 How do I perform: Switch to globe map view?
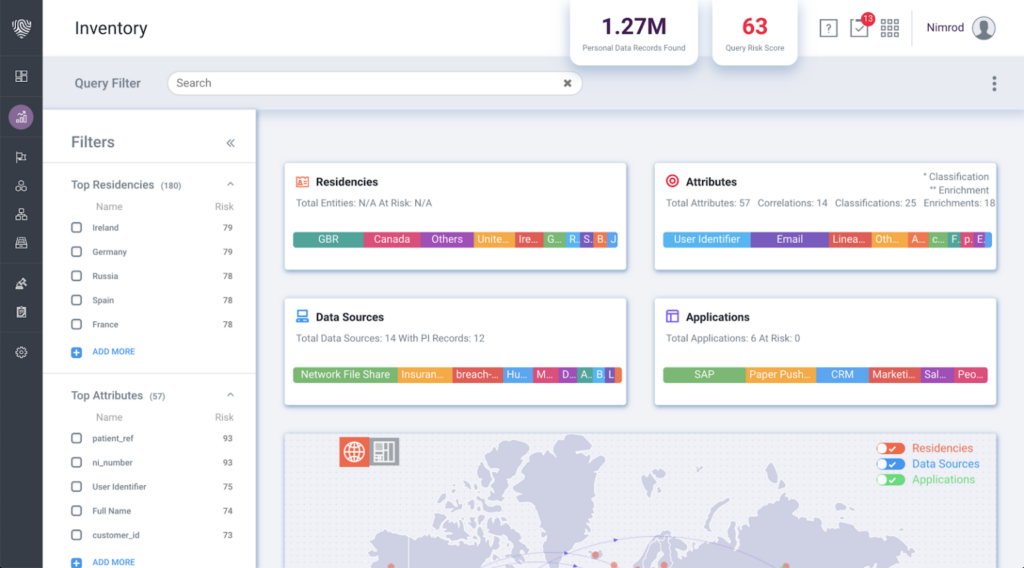pyautogui.click(x=354, y=452)
